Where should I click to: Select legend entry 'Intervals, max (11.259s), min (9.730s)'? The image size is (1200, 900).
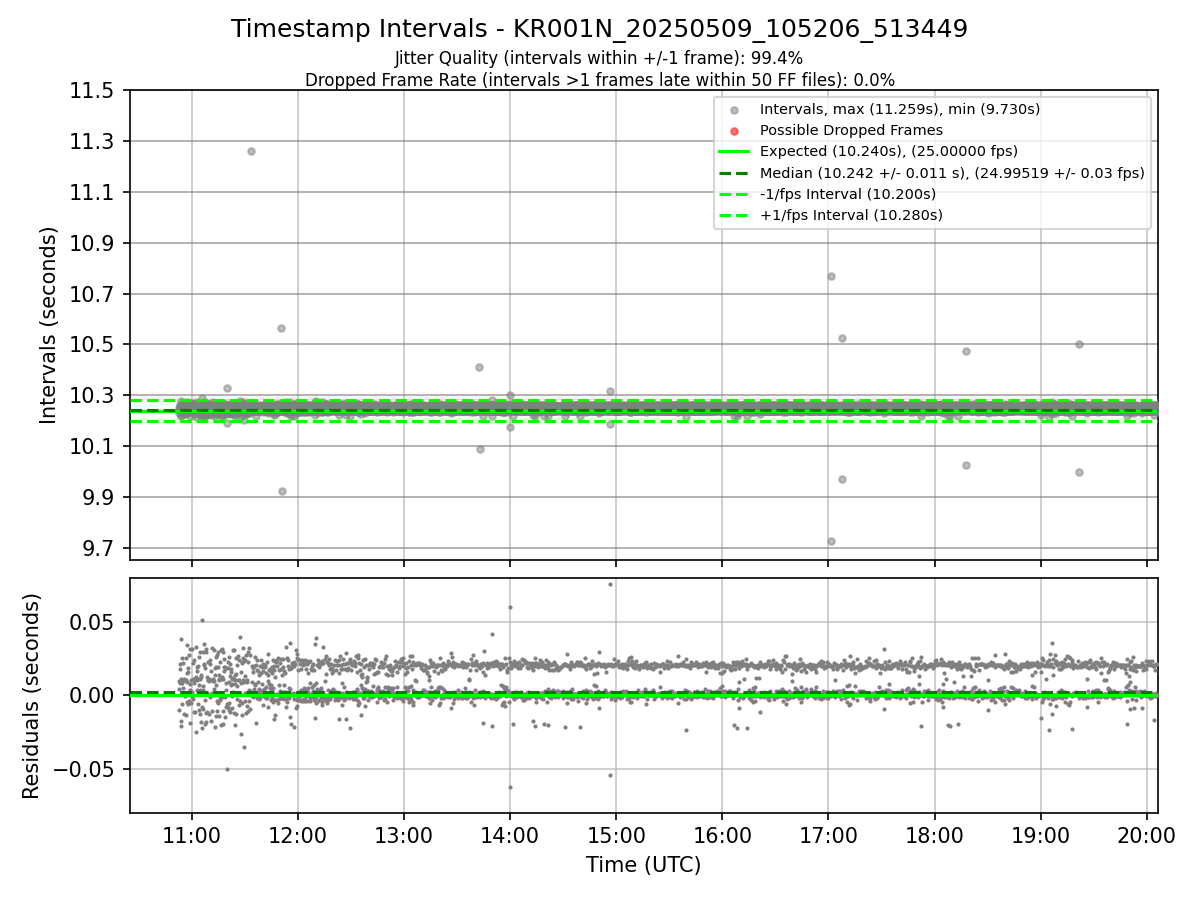pos(900,109)
